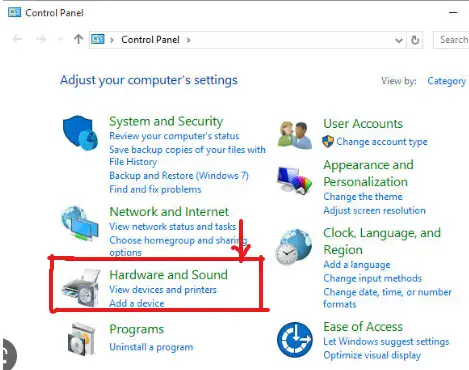Open the System and Security shield icon
Image resolution: width=469 pixels, height=370 pixels.
[80, 133]
